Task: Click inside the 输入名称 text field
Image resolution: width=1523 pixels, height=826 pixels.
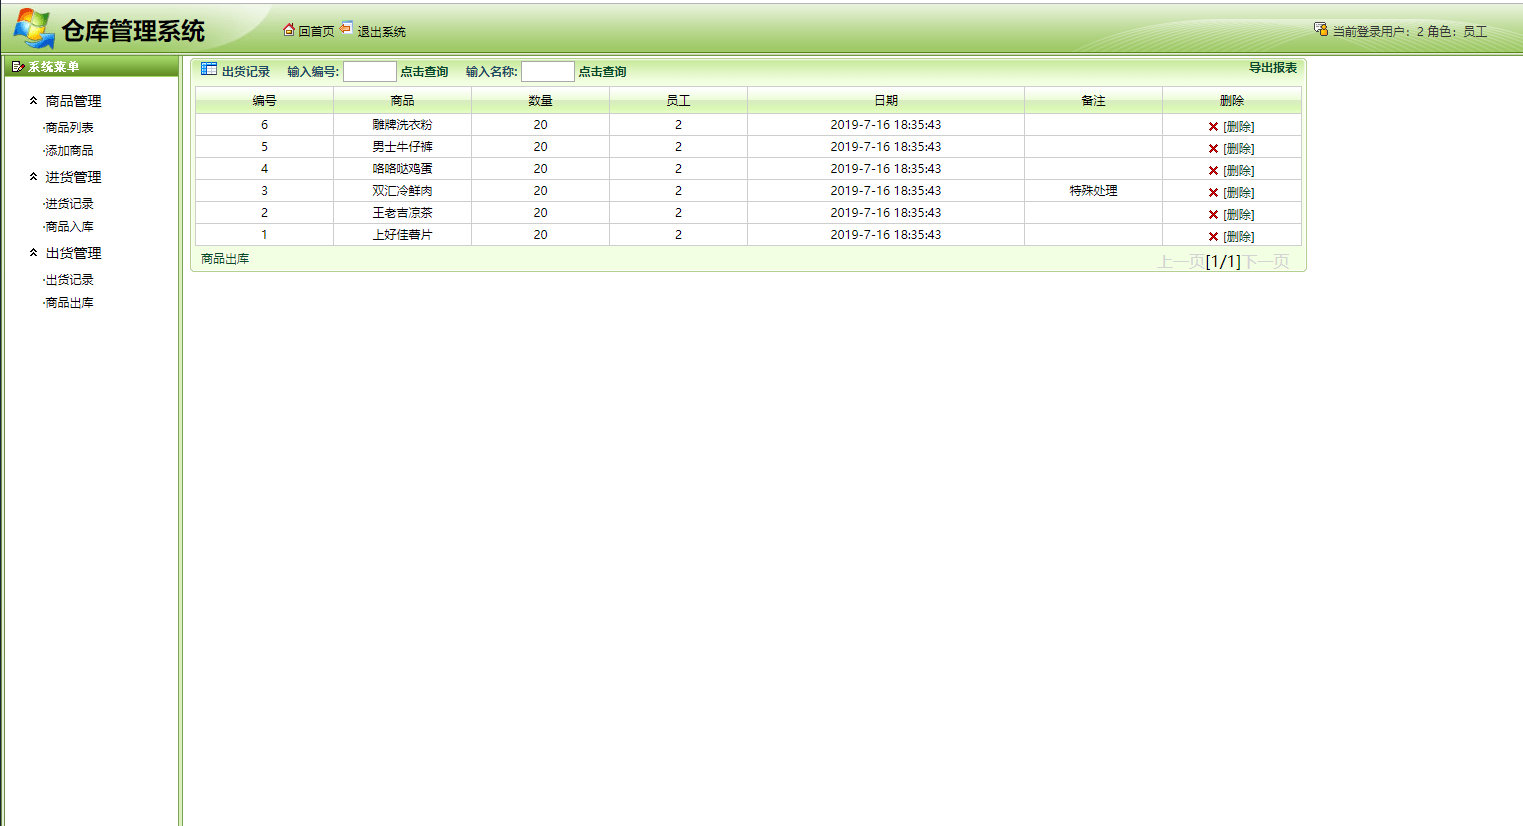Action: click(547, 70)
